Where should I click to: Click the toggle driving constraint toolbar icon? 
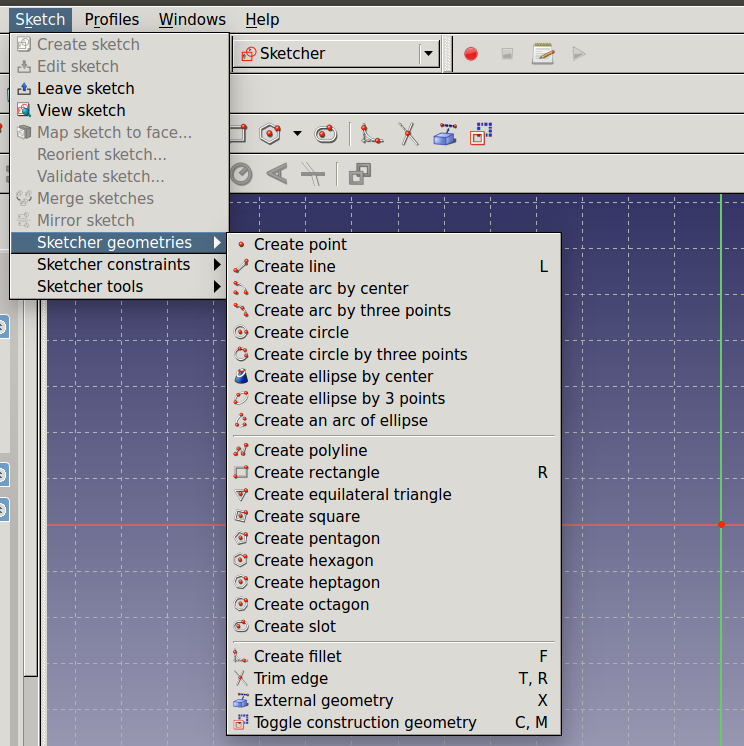pos(360,174)
